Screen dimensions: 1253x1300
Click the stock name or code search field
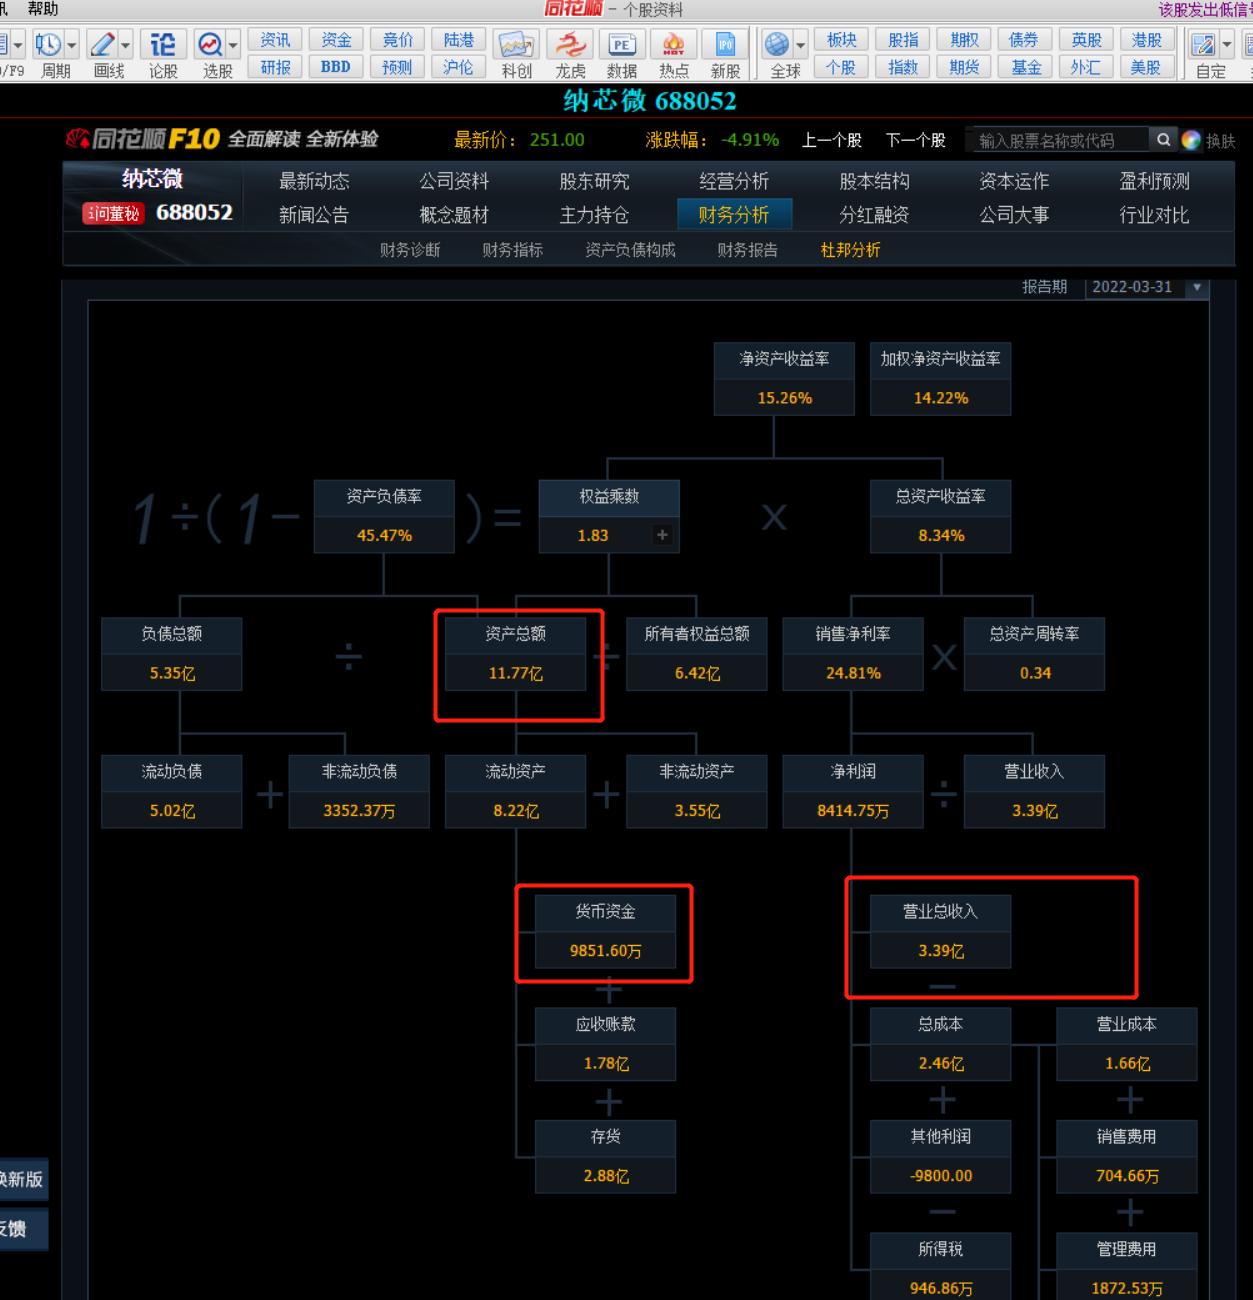tap(1058, 140)
